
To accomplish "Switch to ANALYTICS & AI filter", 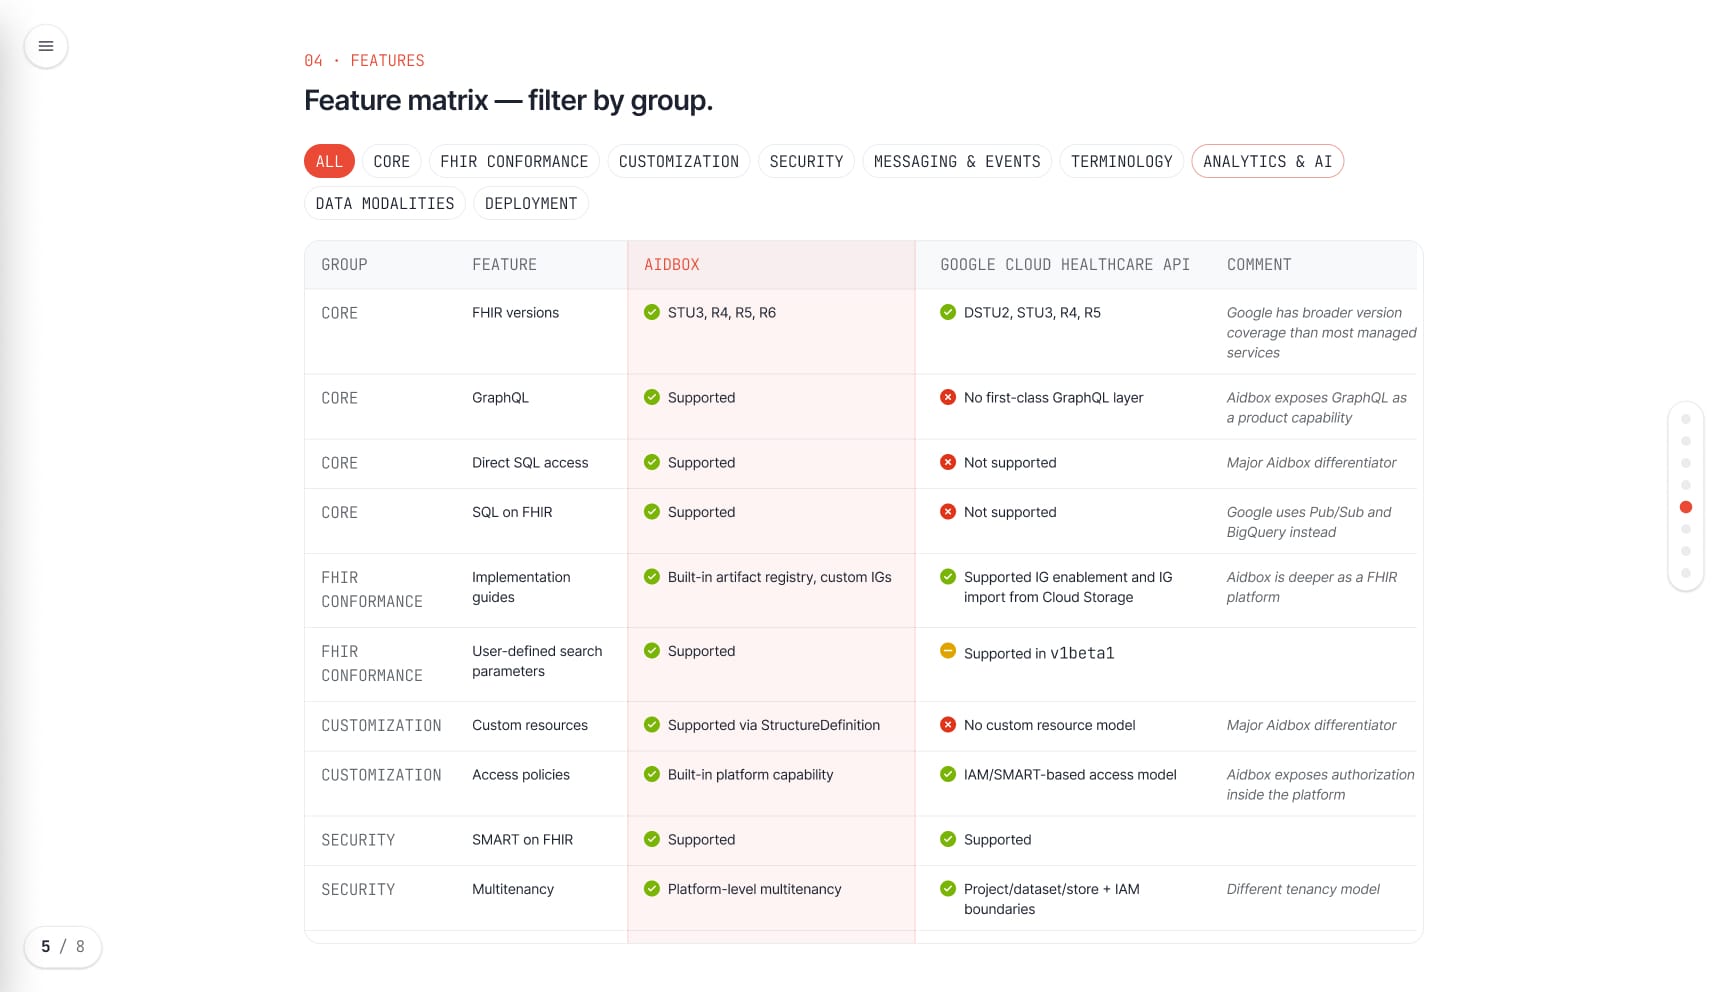I will pyautogui.click(x=1267, y=161).
